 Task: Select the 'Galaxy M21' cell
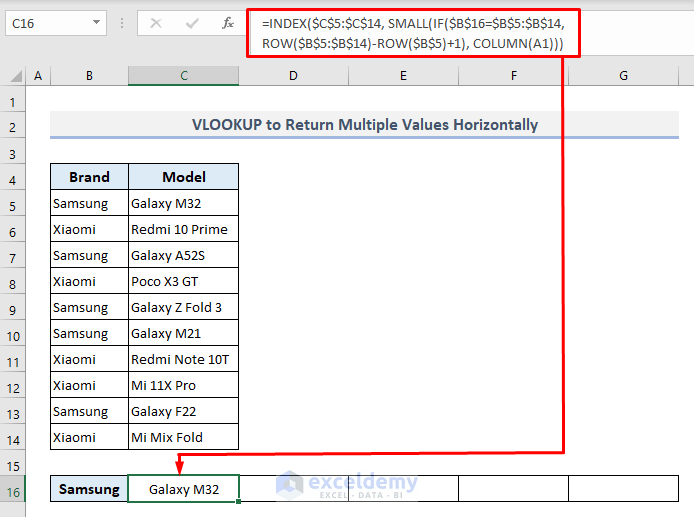coord(184,333)
